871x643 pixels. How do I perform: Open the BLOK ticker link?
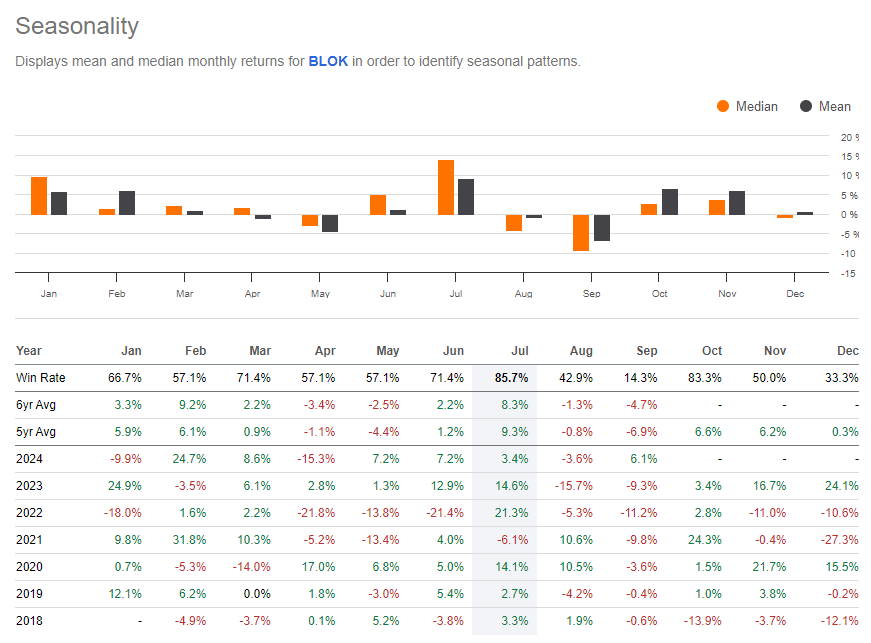(x=327, y=61)
